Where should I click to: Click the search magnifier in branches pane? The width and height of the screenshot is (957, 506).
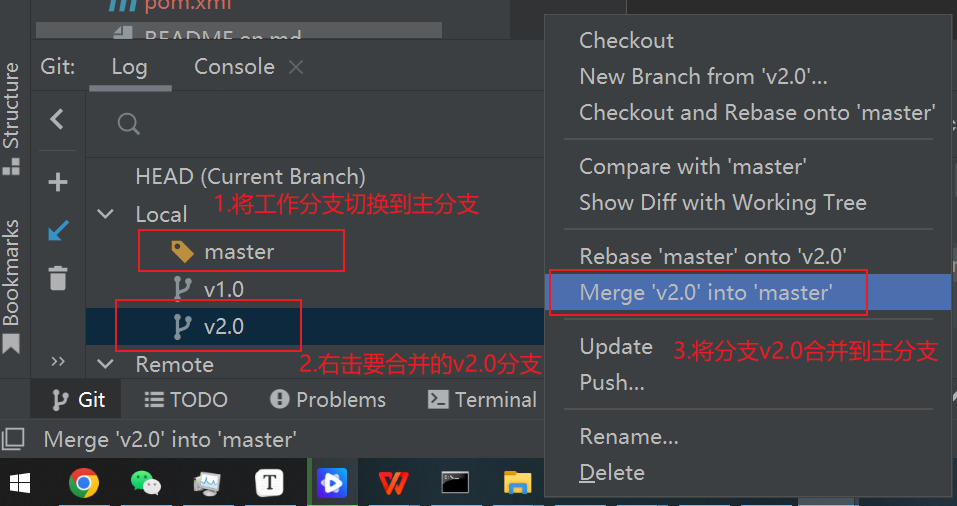click(x=129, y=124)
